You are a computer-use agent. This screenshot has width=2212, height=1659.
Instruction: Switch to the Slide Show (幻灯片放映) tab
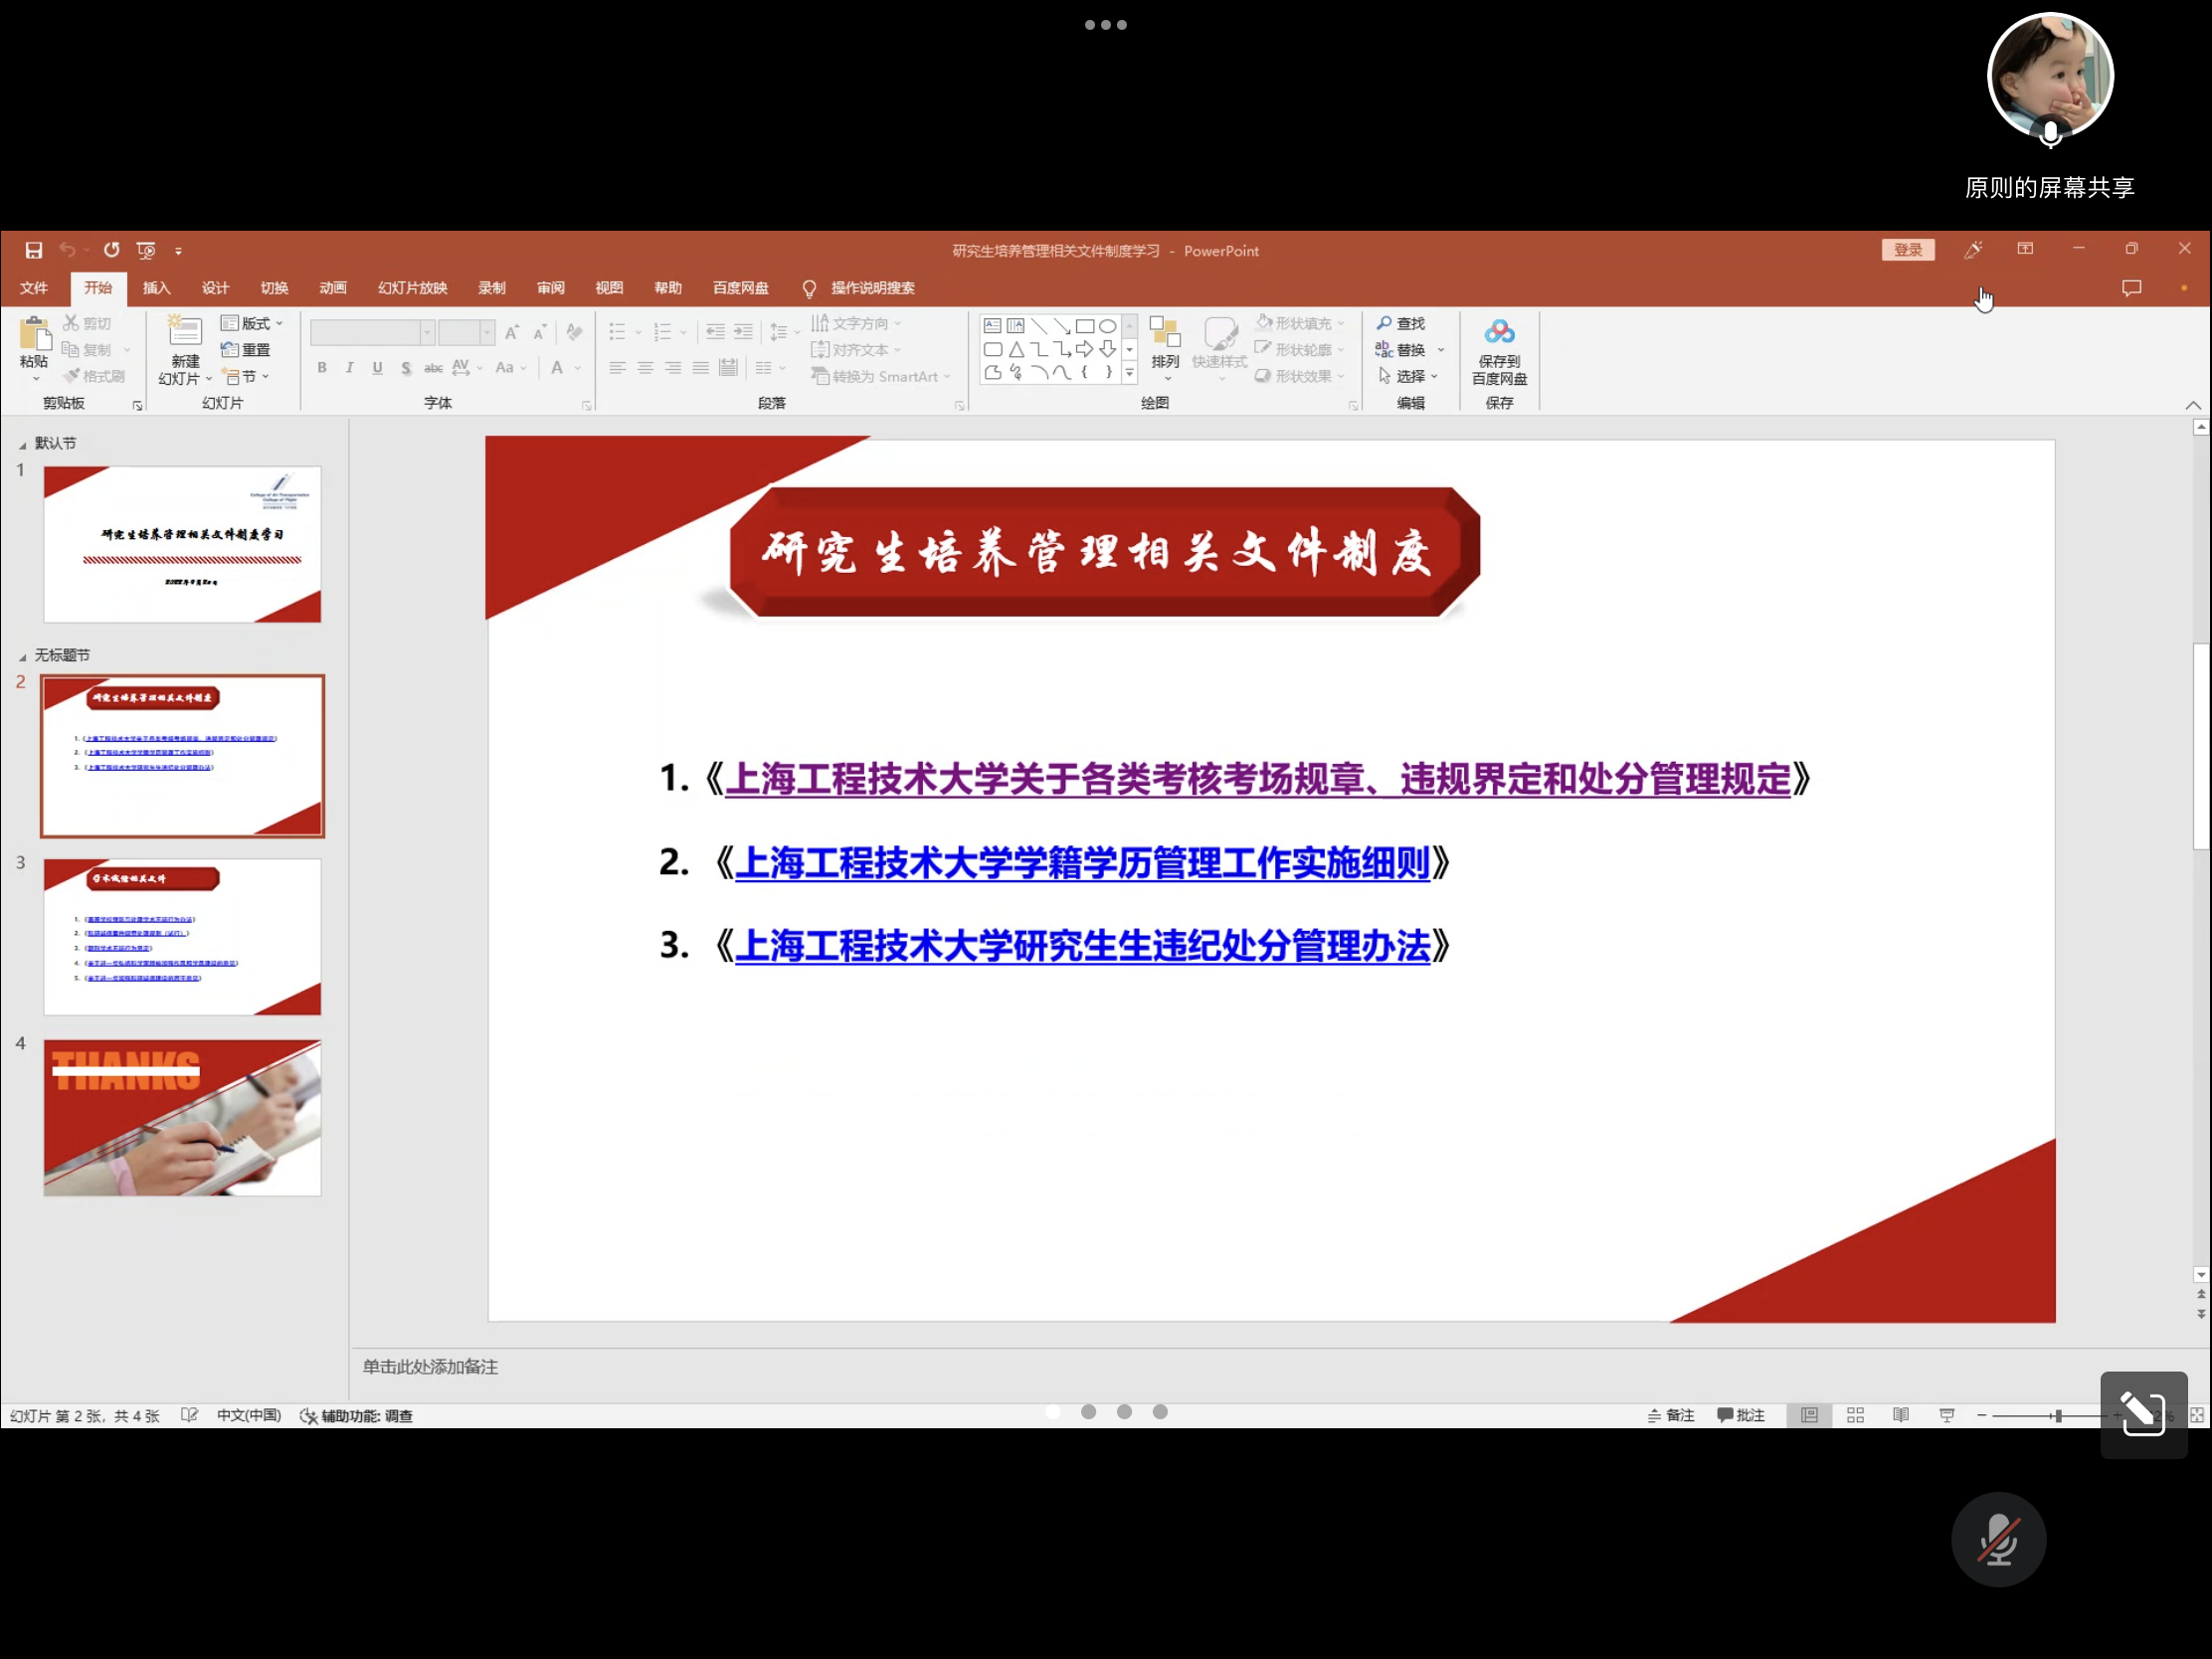412,288
